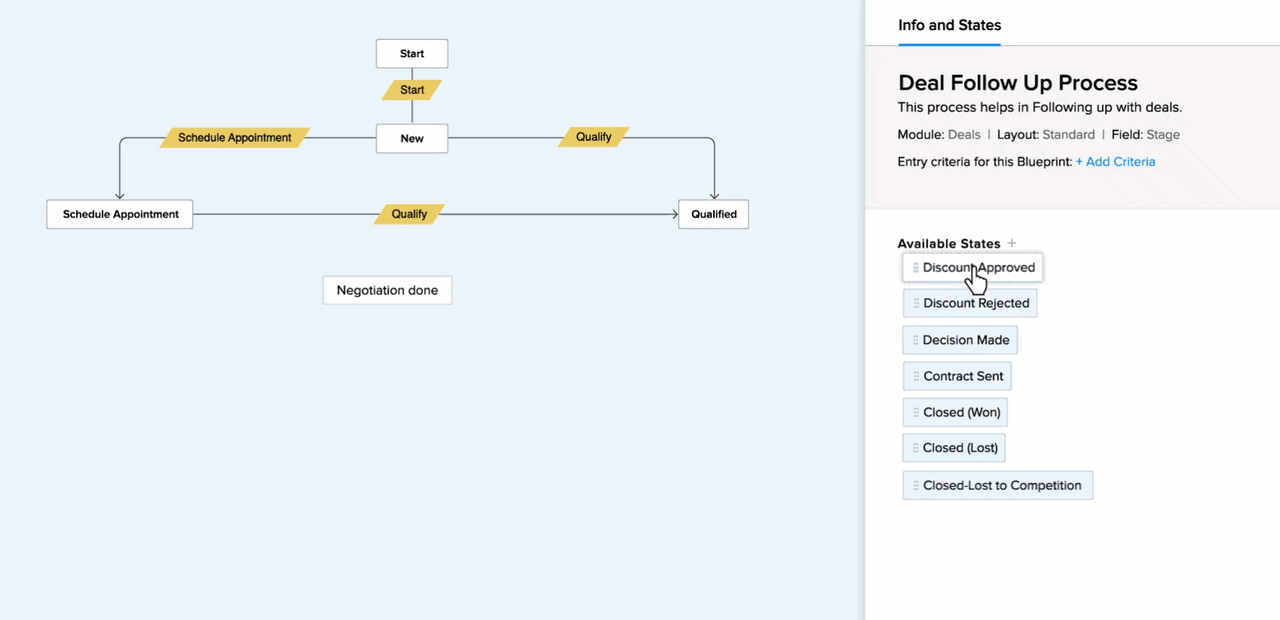Grab the drag handle of Closed-Lost to Competition
Viewport: 1280px width, 620px height.
915,486
